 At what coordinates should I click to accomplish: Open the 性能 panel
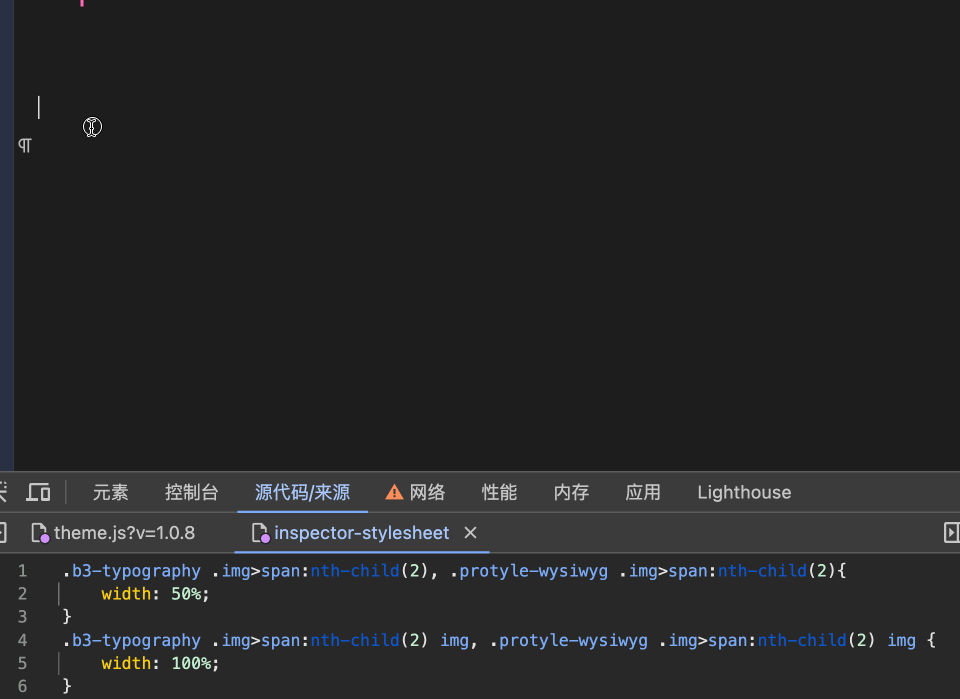[499, 492]
